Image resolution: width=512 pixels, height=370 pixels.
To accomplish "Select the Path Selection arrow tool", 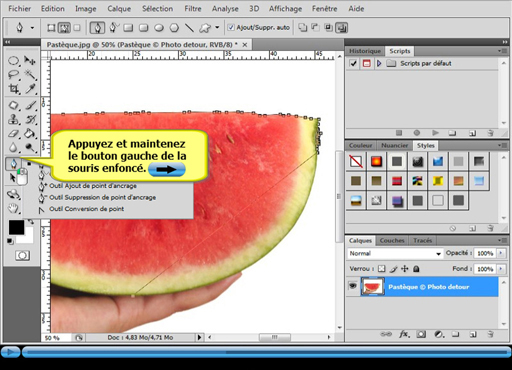I will [x=13, y=178].
